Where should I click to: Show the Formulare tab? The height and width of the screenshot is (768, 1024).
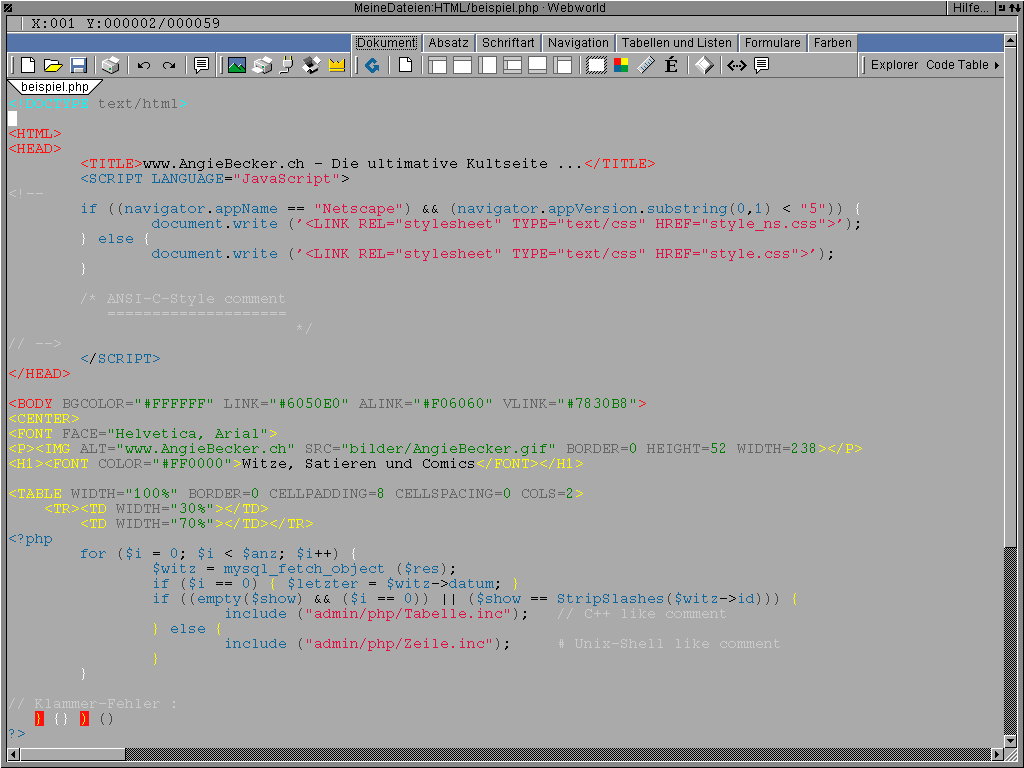click(773, 42)
